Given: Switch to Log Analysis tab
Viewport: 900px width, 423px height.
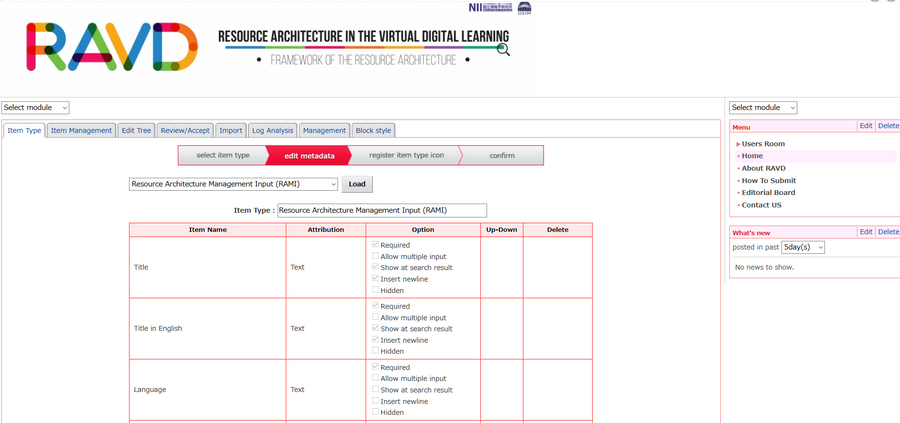Looking at the screenshot, I should click(x=273, y=130).
